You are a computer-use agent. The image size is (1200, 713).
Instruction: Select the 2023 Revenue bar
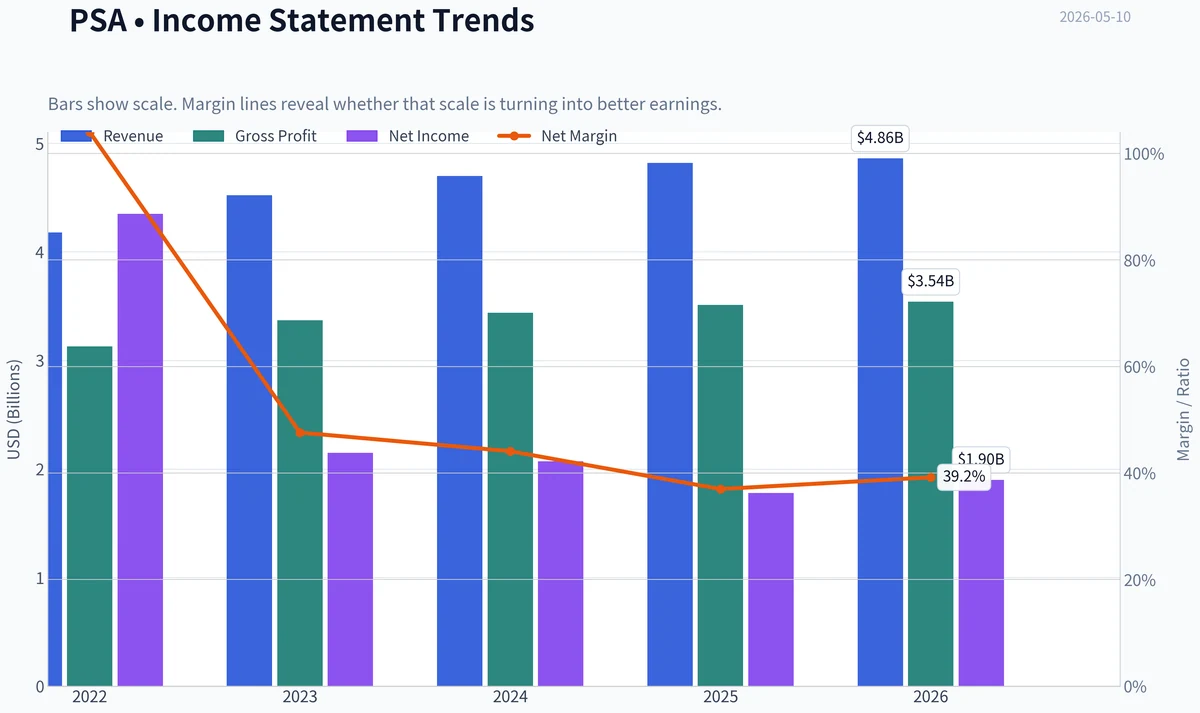click(x=249, y=441)
